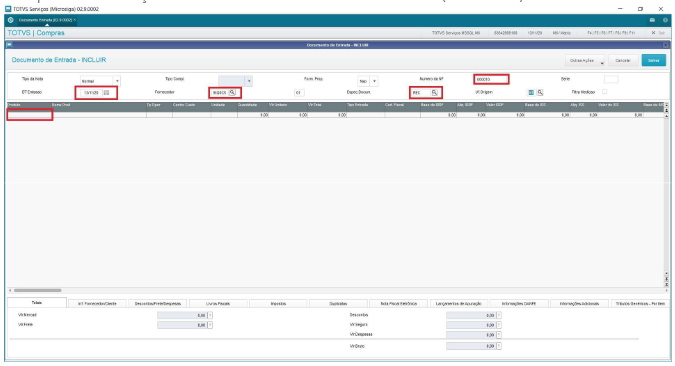
Task: Click the Quantidade cell in the first grid row
Action: pyautogui.click(x=253, y=115)
